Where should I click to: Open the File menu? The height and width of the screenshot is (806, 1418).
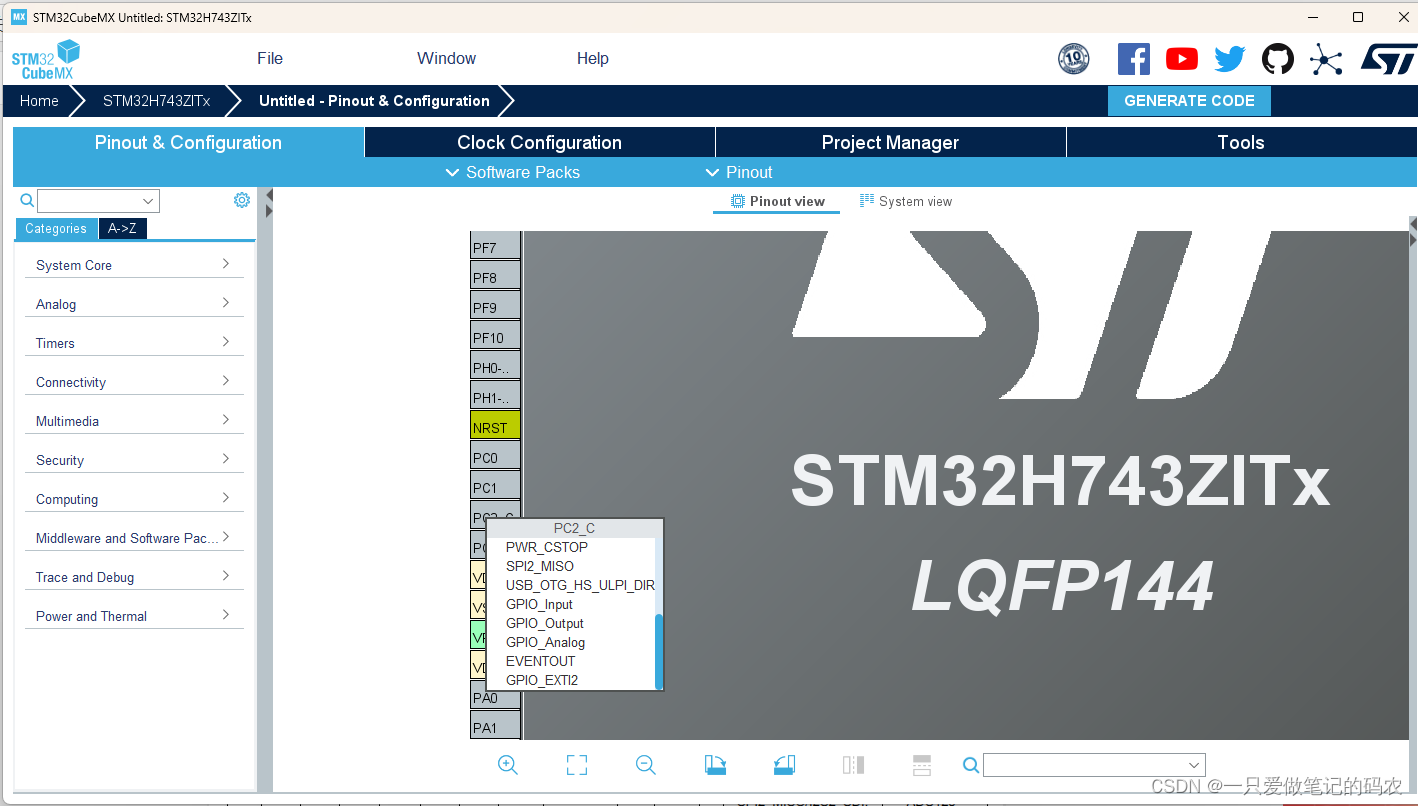click(270, 59)
